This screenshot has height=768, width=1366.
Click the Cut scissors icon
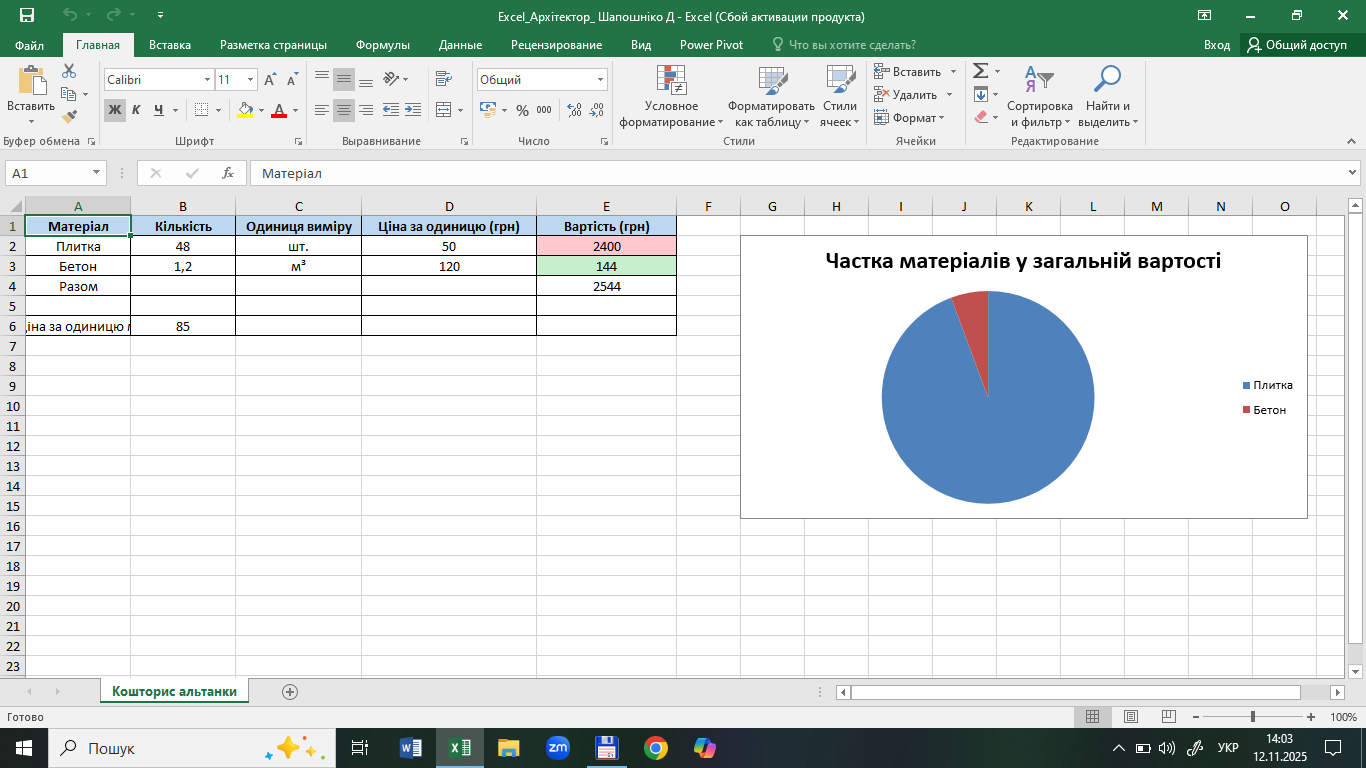click(69, 71)
